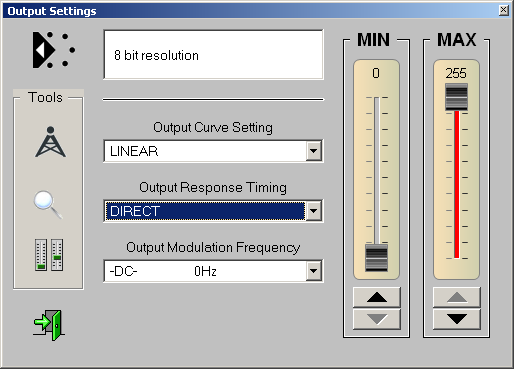The image size is (514, 369).
Task: Select the highlighted DIRECT combo box
Action: [213, 211]
